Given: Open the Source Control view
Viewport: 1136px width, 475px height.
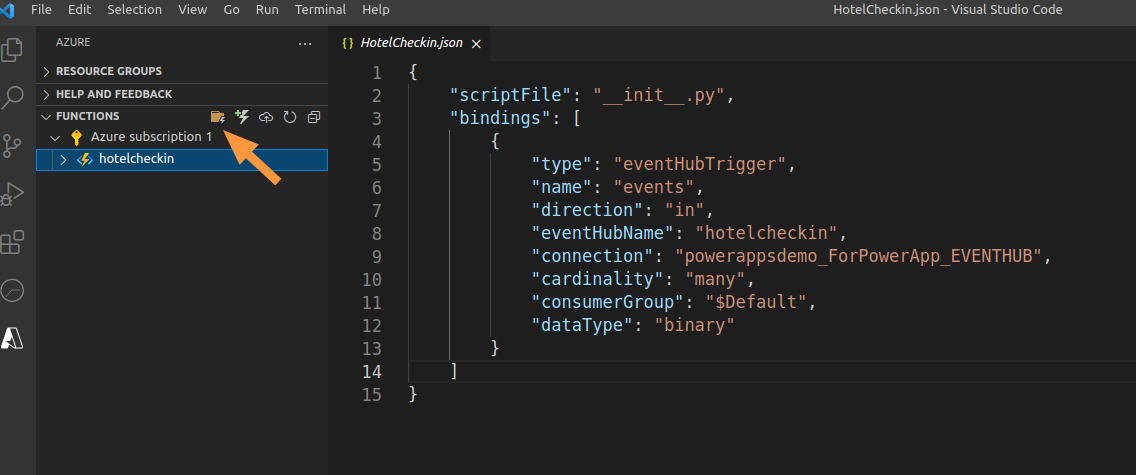Looking at the screenshot, I should pyautogui.click(x=12, y=146).
